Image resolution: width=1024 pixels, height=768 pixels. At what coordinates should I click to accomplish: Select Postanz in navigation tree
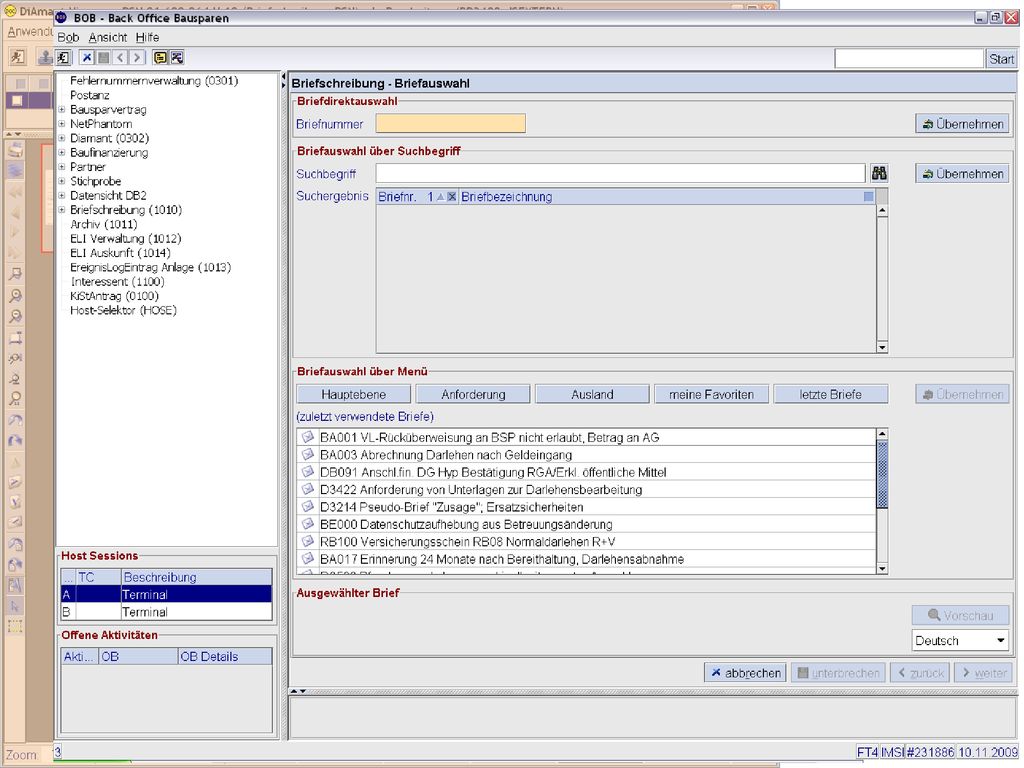click(x=89, y=95)
